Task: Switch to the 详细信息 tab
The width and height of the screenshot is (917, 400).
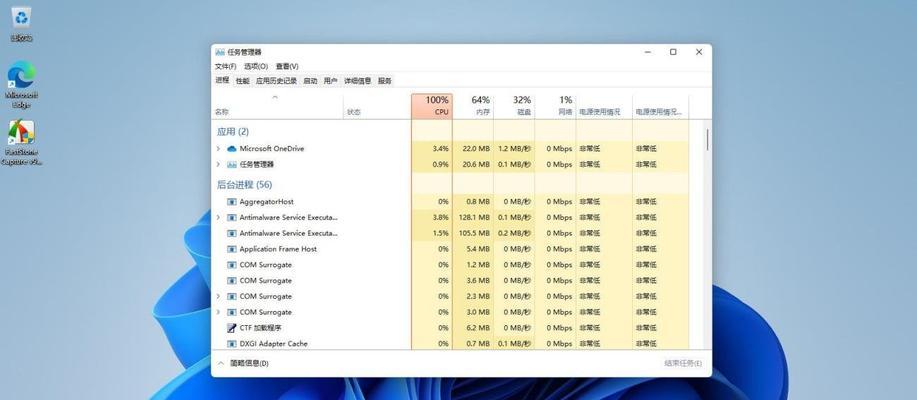Action: click(358, 81)
